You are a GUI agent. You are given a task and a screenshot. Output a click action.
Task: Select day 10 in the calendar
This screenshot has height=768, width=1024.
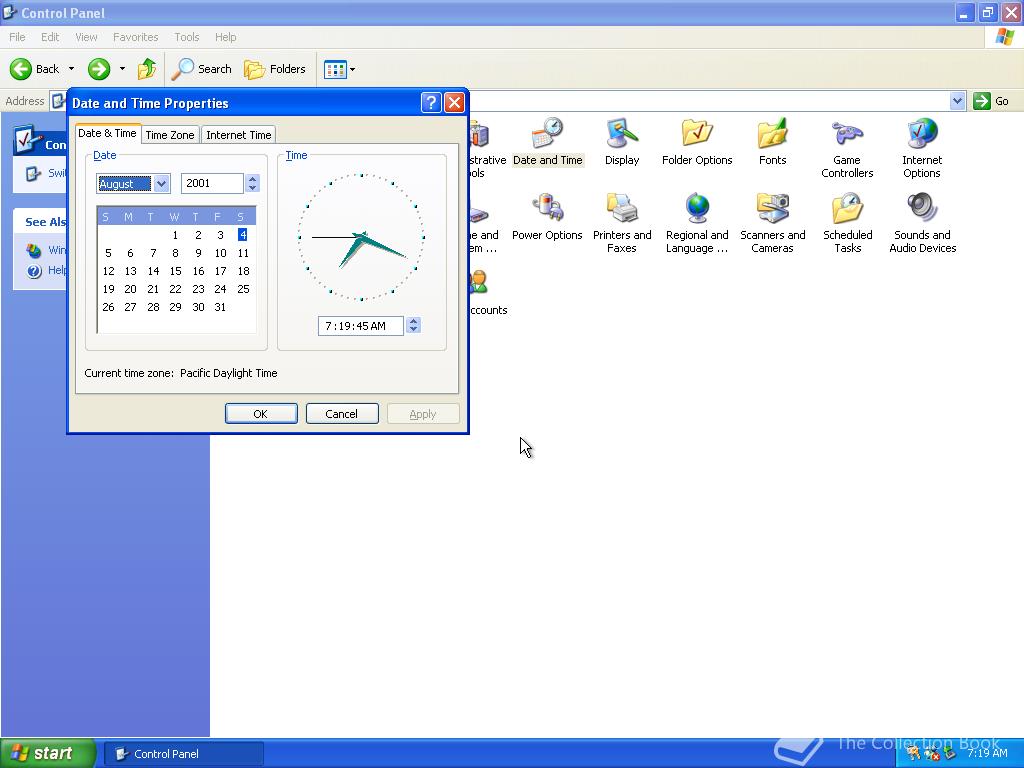[220, 253]
